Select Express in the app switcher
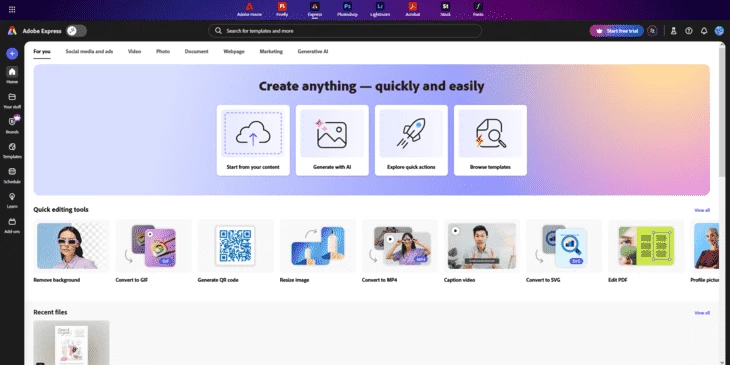The width and height of the screenshot is (730, 365). (x=315, y=9)
